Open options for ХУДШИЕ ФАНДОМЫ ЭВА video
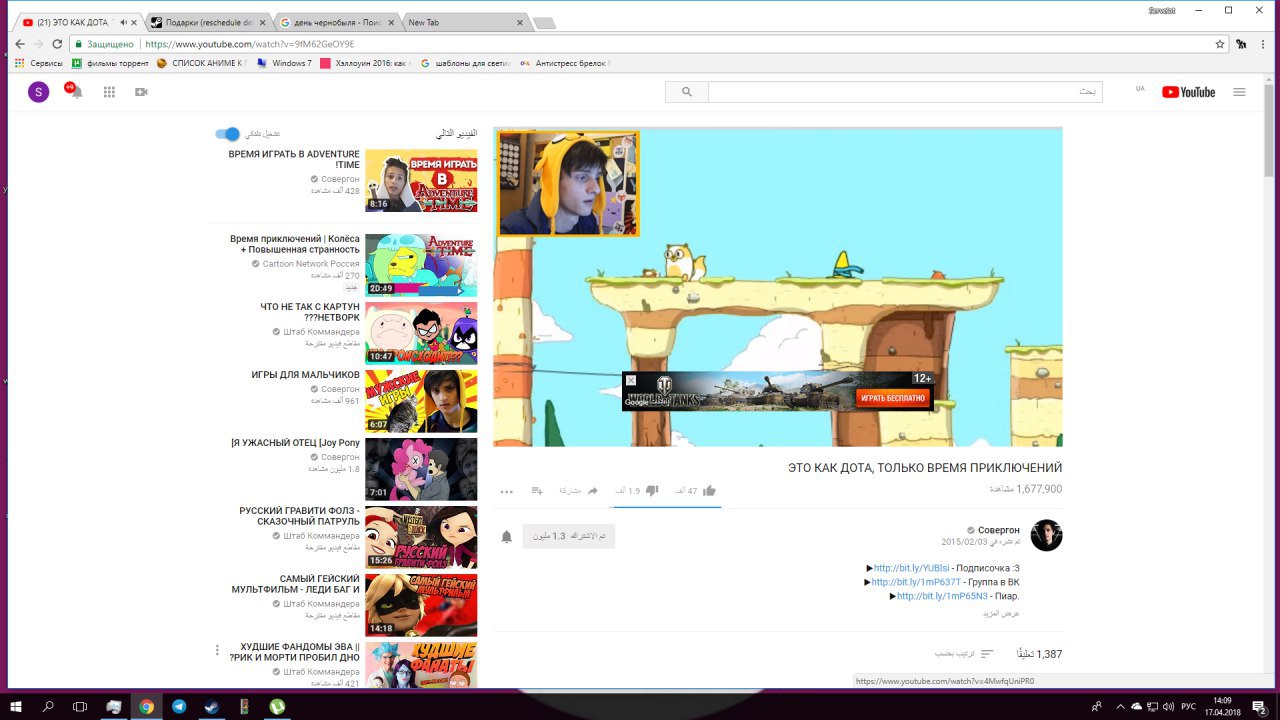The image size is (1280, 720). click(x=217, y=650)
